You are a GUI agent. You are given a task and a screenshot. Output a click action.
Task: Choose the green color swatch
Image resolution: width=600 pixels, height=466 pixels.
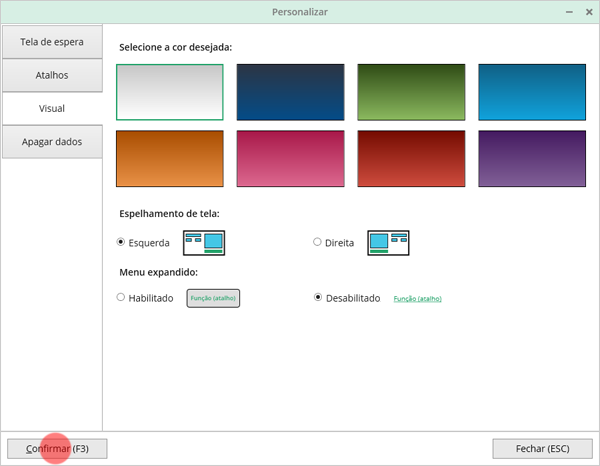(x=411, y=92)
